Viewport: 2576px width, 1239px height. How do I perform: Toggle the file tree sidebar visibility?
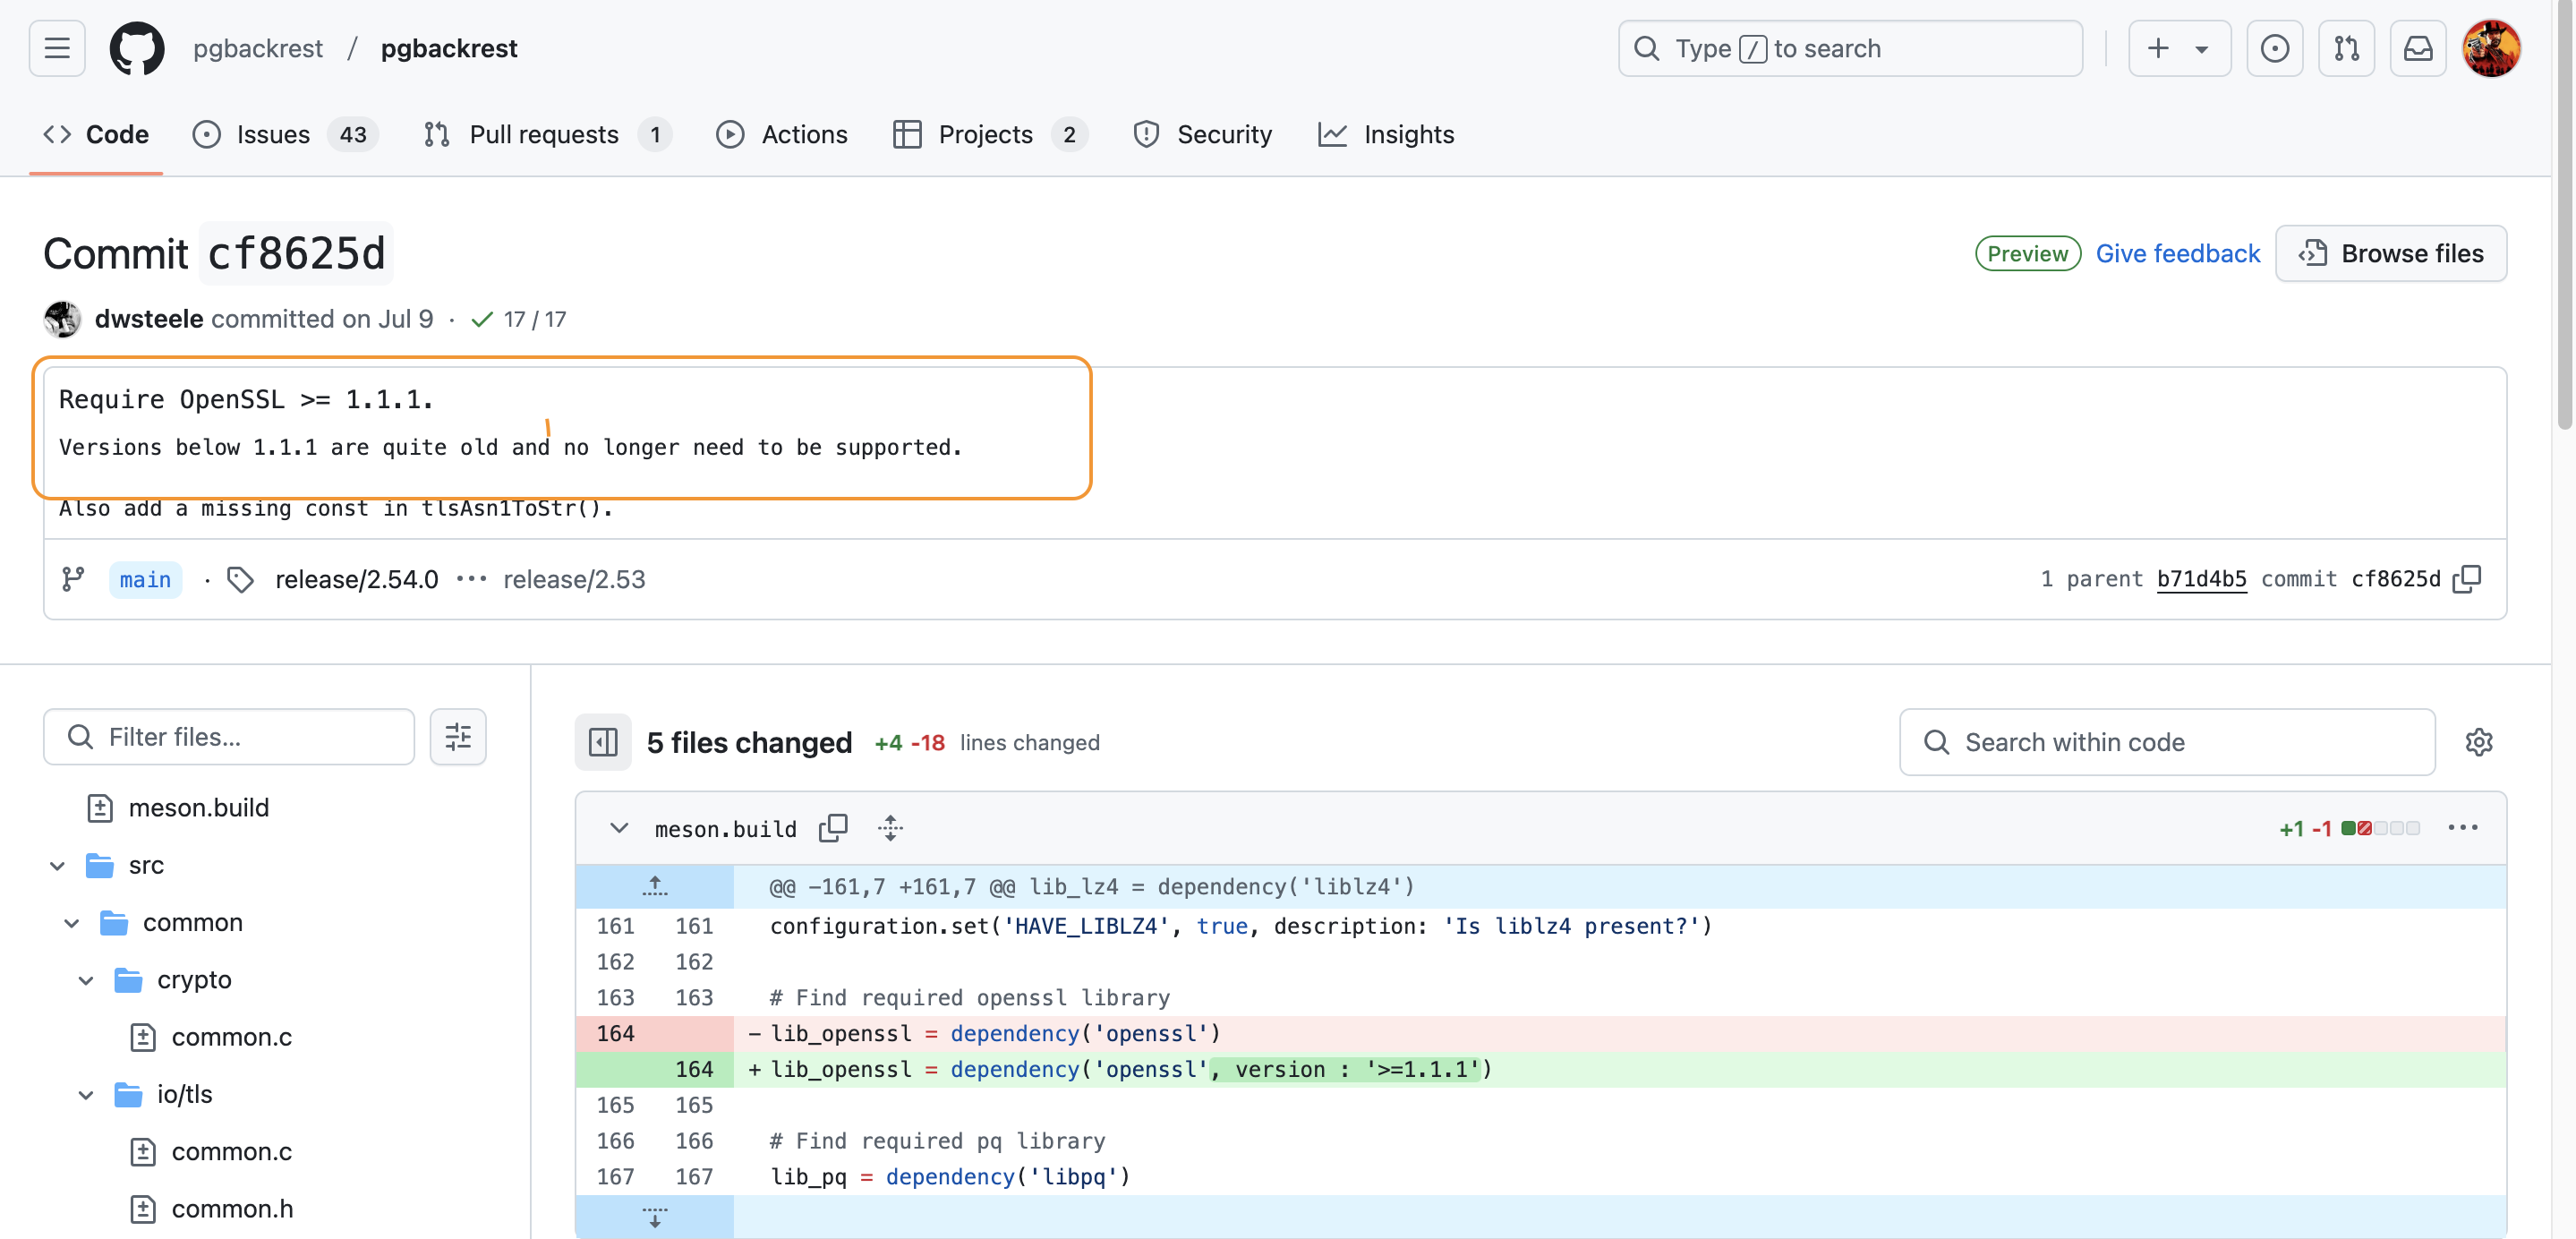603,742
